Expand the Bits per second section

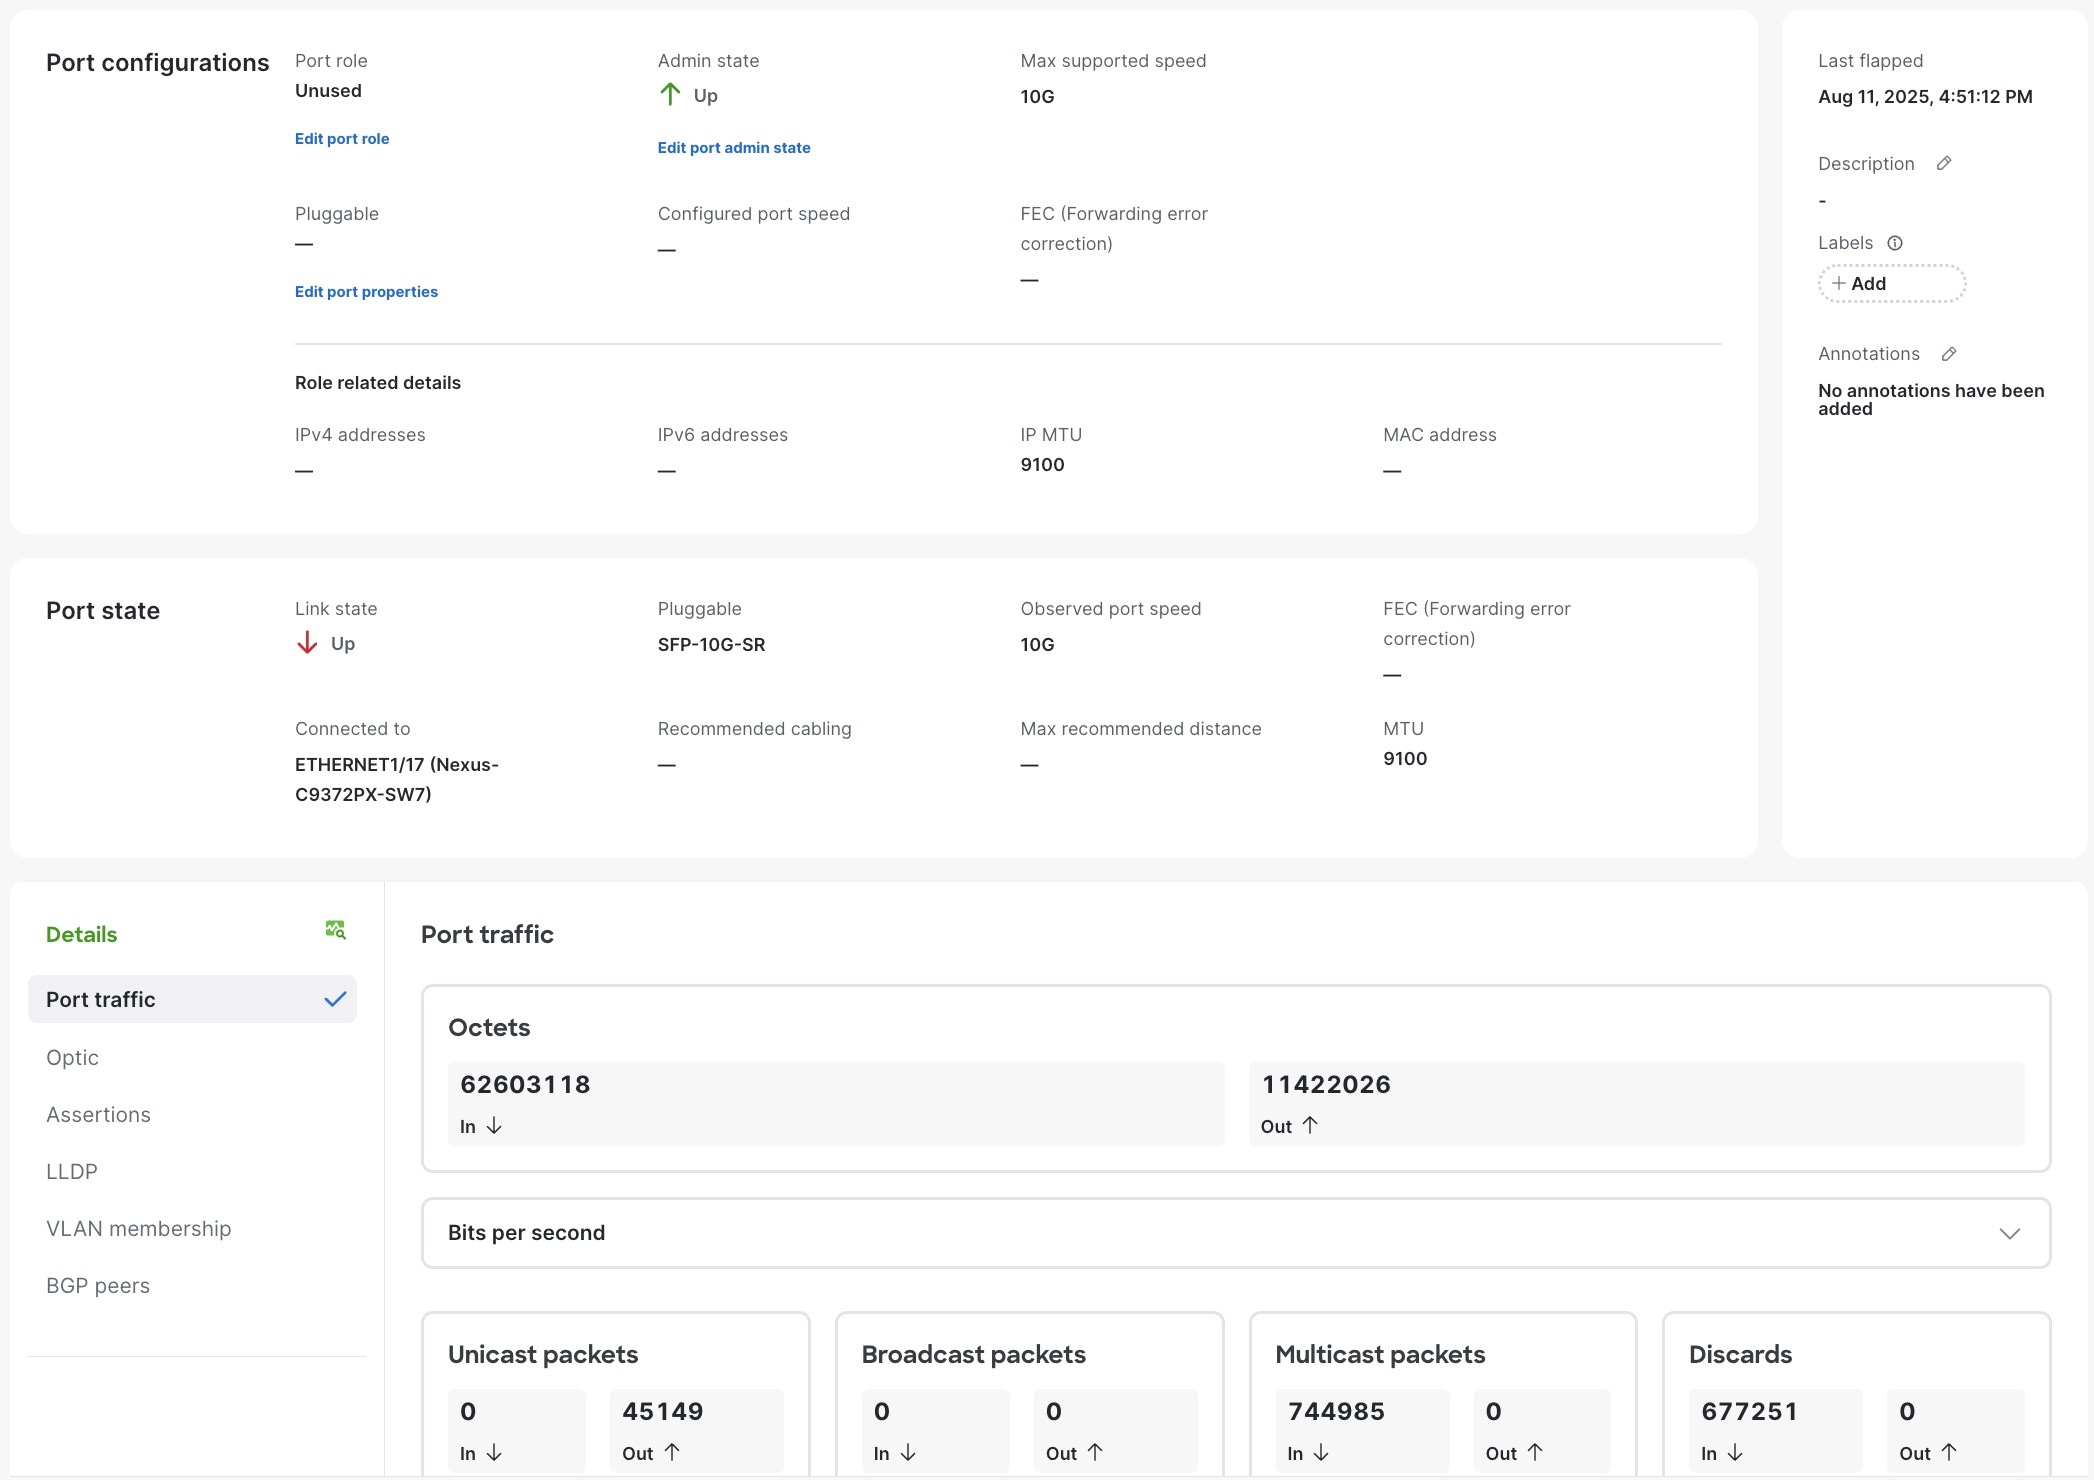pyautogui.click(x=1236, y=1233)
